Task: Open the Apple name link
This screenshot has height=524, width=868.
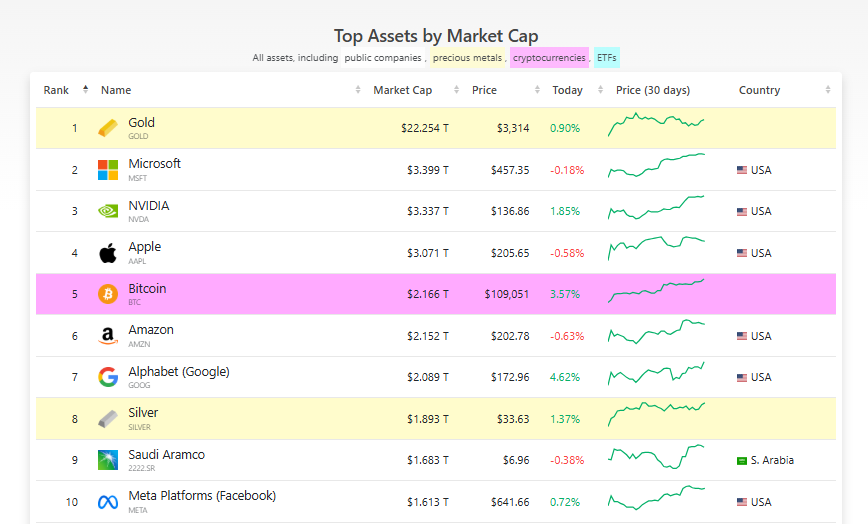Action: (144, 247)
